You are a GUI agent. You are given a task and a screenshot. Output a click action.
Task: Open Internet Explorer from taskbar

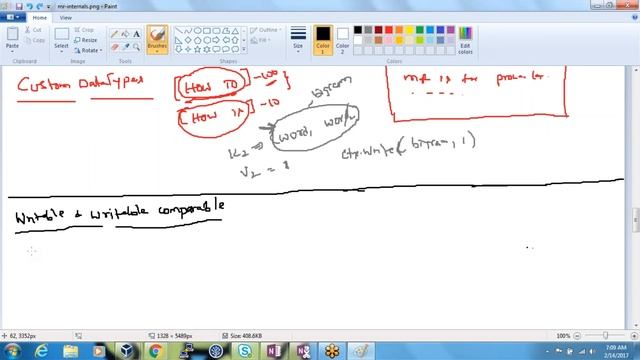coord(42,351)
